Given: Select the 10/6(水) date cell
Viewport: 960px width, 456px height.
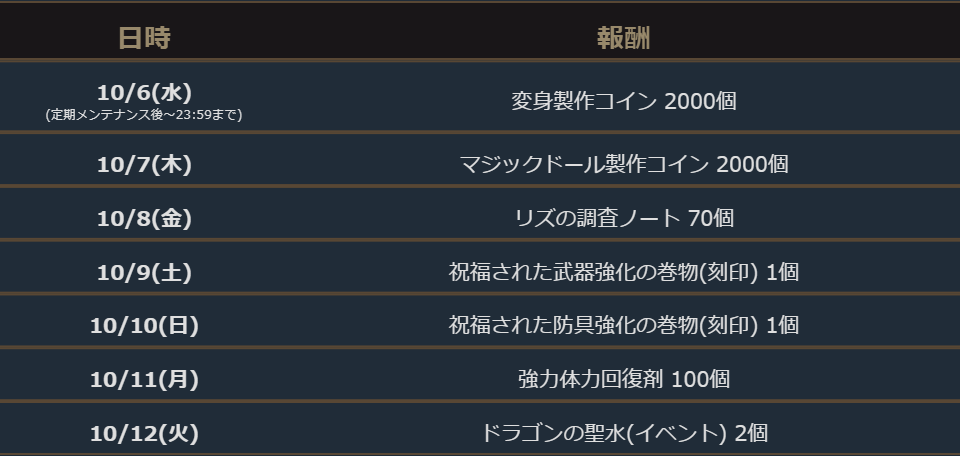Looking at the screenshot, I should pos(144,92).
